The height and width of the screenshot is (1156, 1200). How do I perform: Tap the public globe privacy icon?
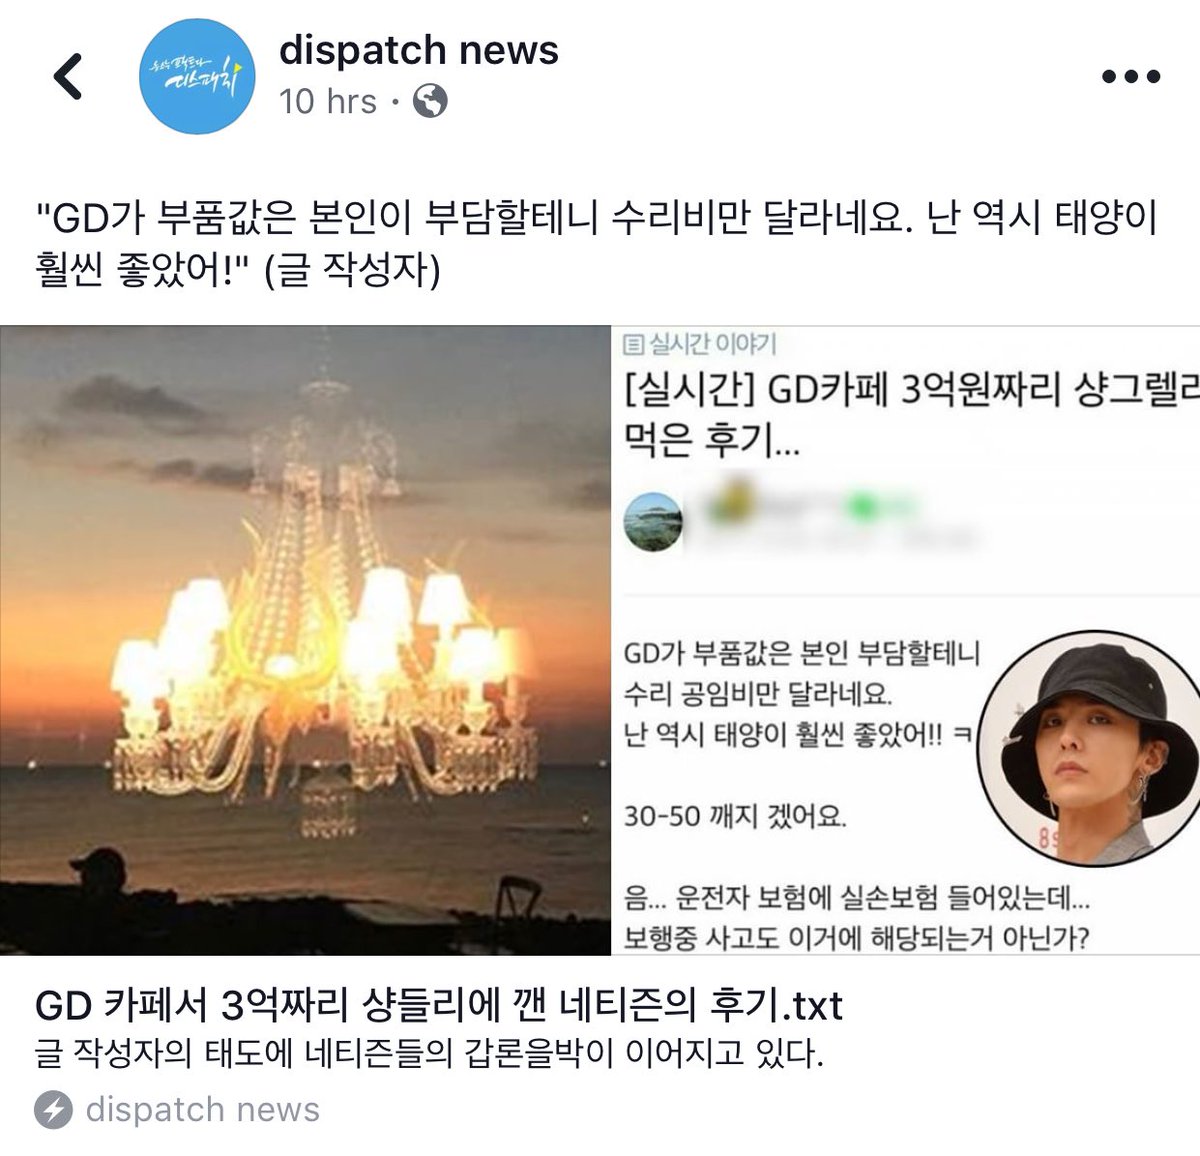coord(430,101)
